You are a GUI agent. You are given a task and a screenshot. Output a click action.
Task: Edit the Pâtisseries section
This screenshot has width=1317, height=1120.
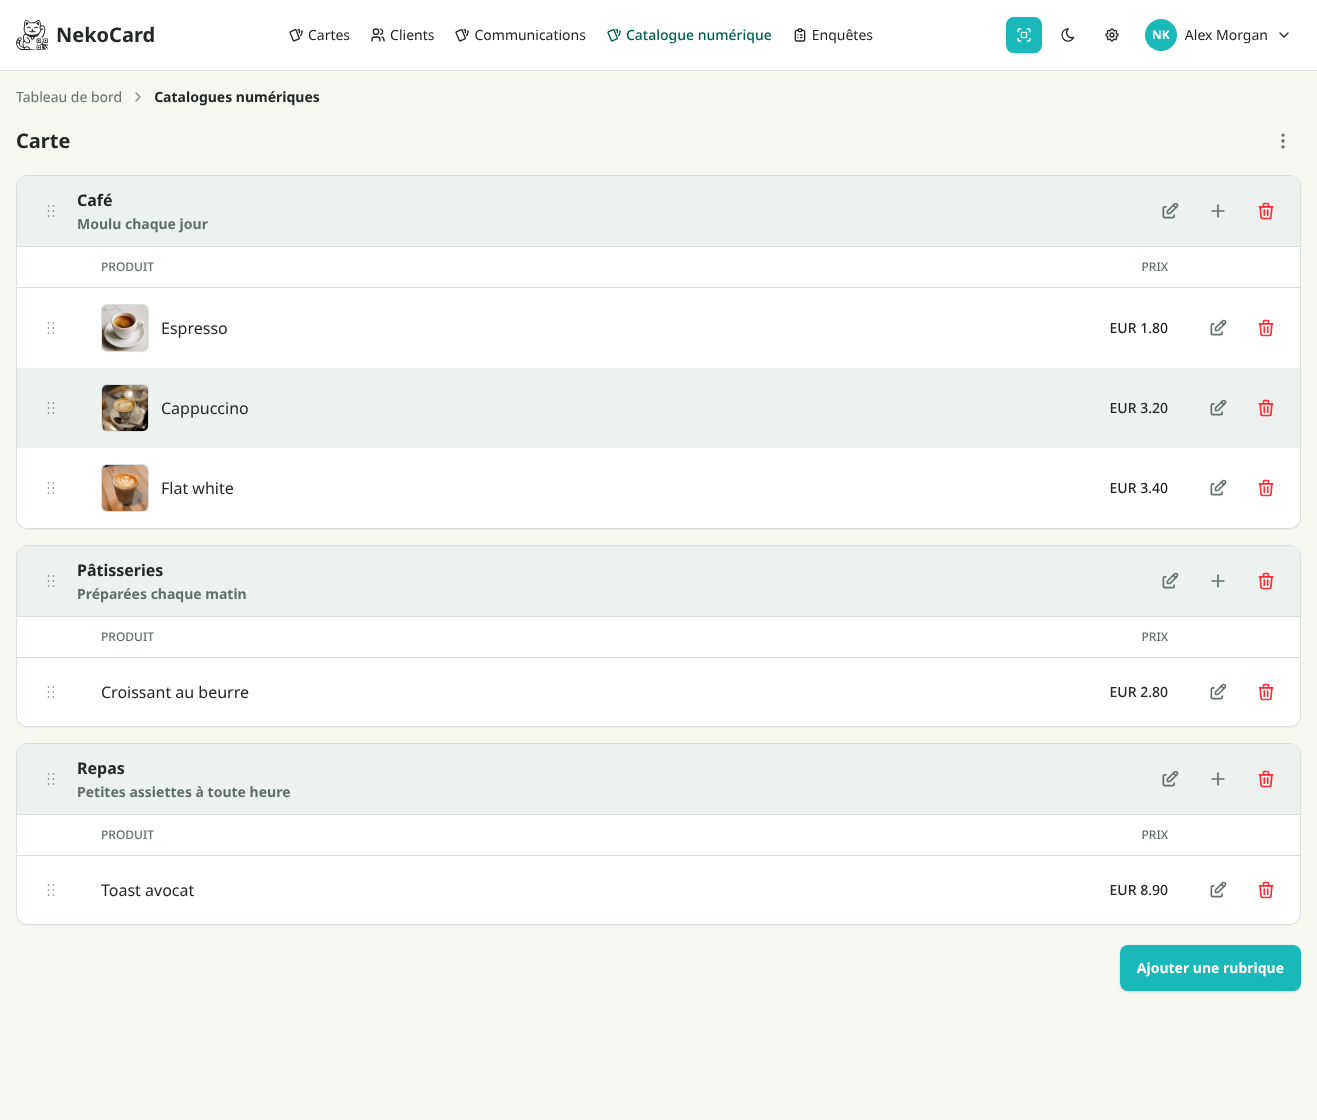pos(1170,581)
